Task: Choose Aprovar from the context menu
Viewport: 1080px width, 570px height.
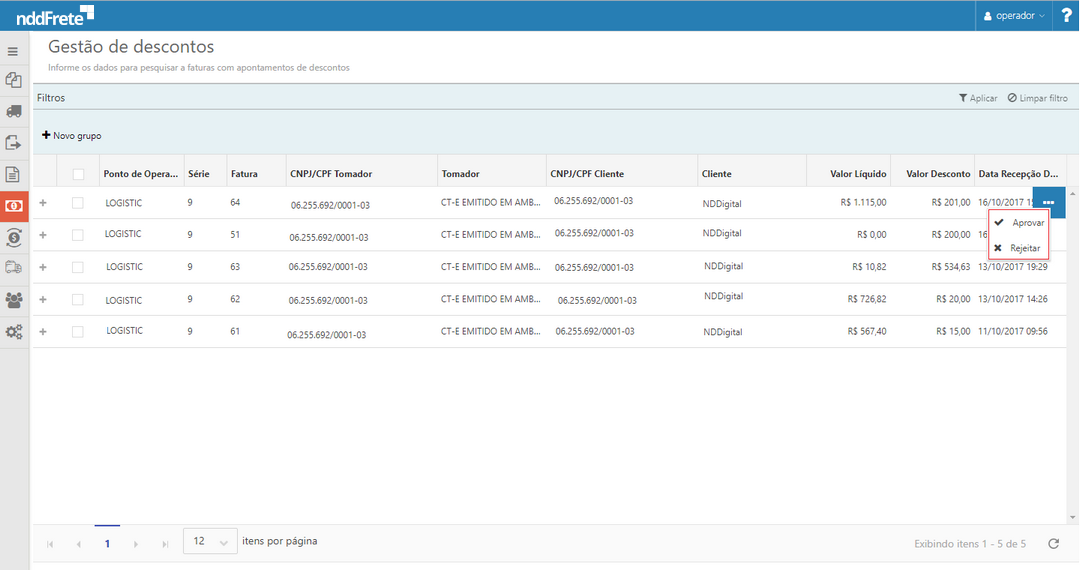Action: click(x=1027, y=223)
